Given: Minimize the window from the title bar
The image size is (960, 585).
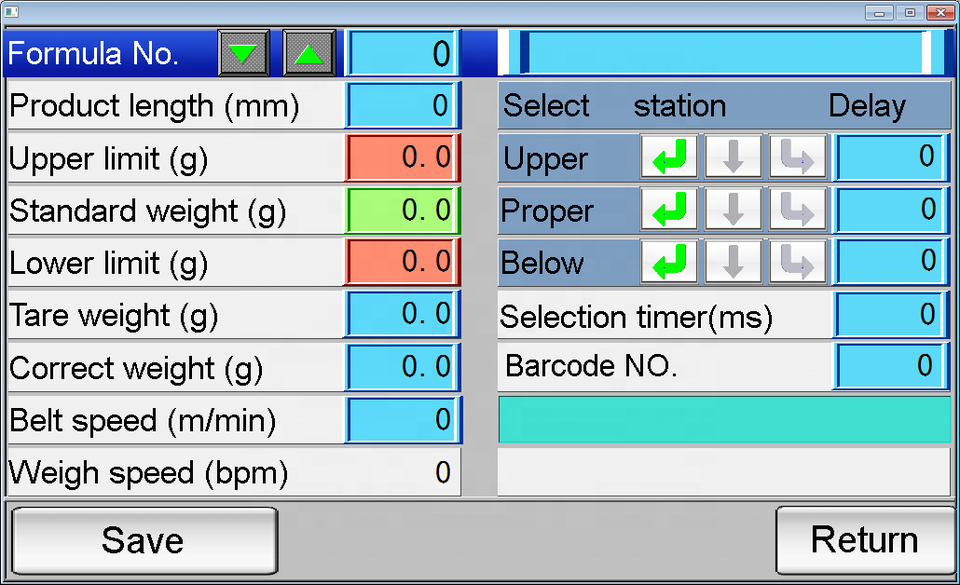Looking at the screenshot, I should 879,12.
